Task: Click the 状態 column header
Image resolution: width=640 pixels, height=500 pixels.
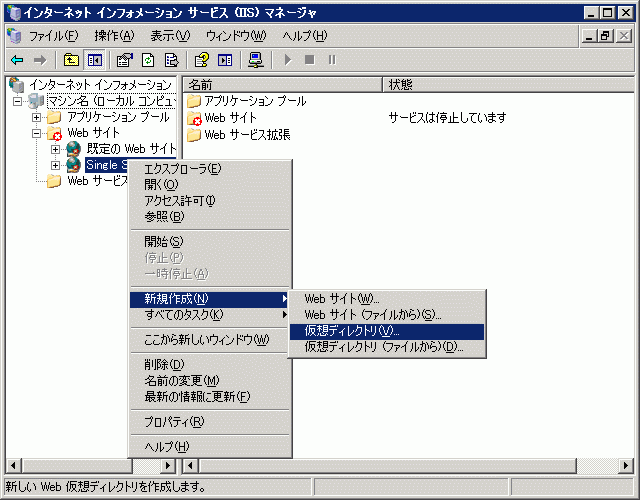Action: click(509, 85)
